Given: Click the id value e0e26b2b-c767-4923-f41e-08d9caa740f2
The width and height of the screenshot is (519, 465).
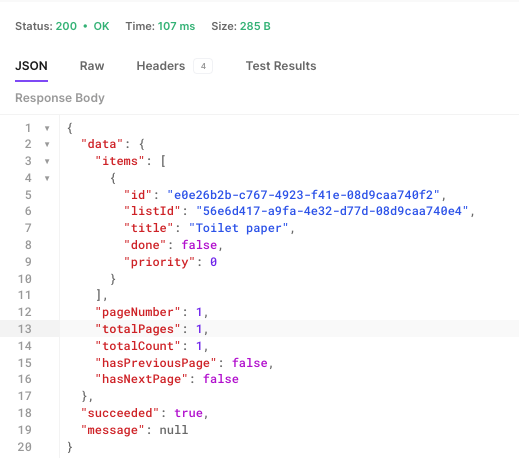Looking at the screenshot, I should point(303,195).
